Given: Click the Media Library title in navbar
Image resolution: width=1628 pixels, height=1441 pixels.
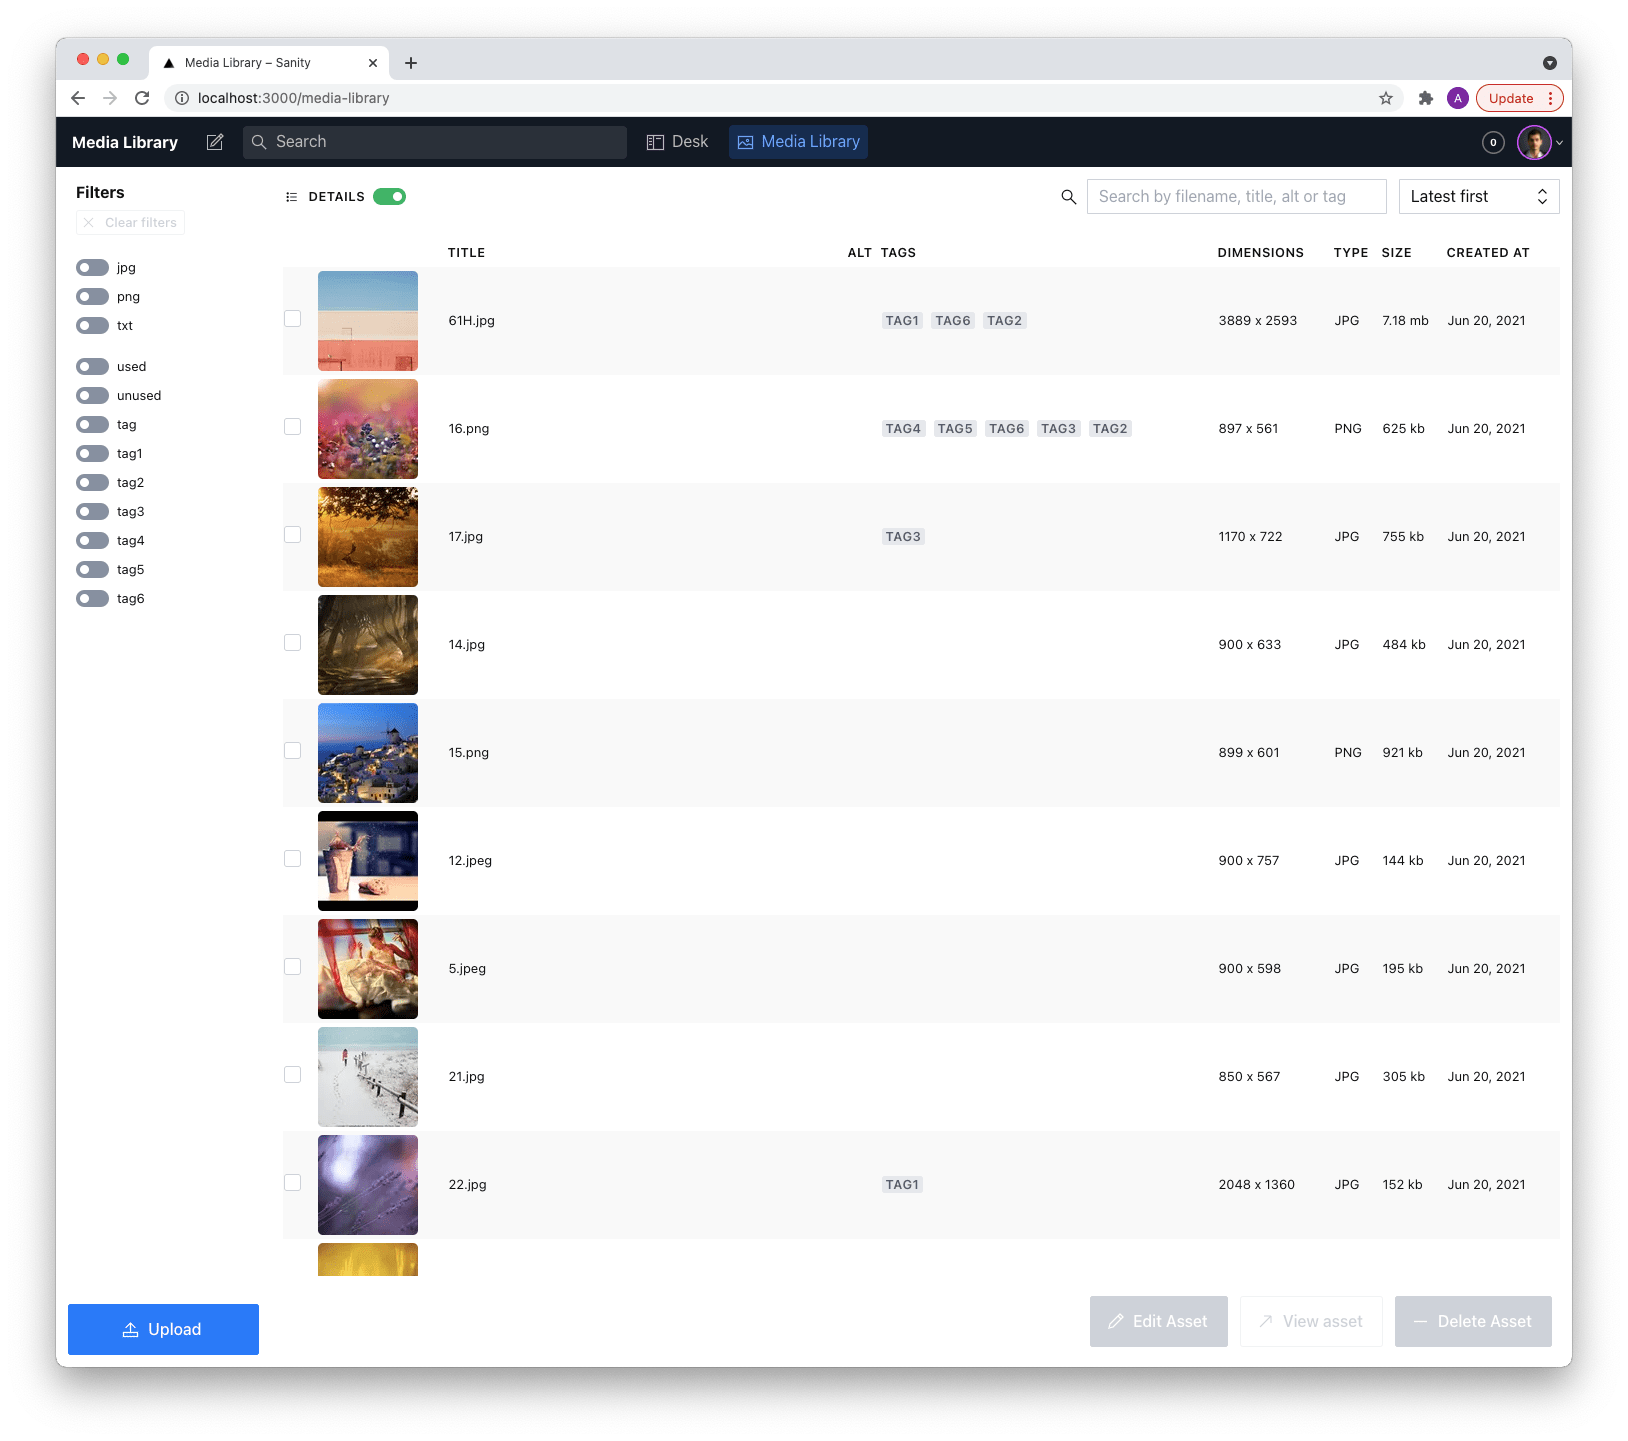Looking at the screenshot, I should coord(125,142).
